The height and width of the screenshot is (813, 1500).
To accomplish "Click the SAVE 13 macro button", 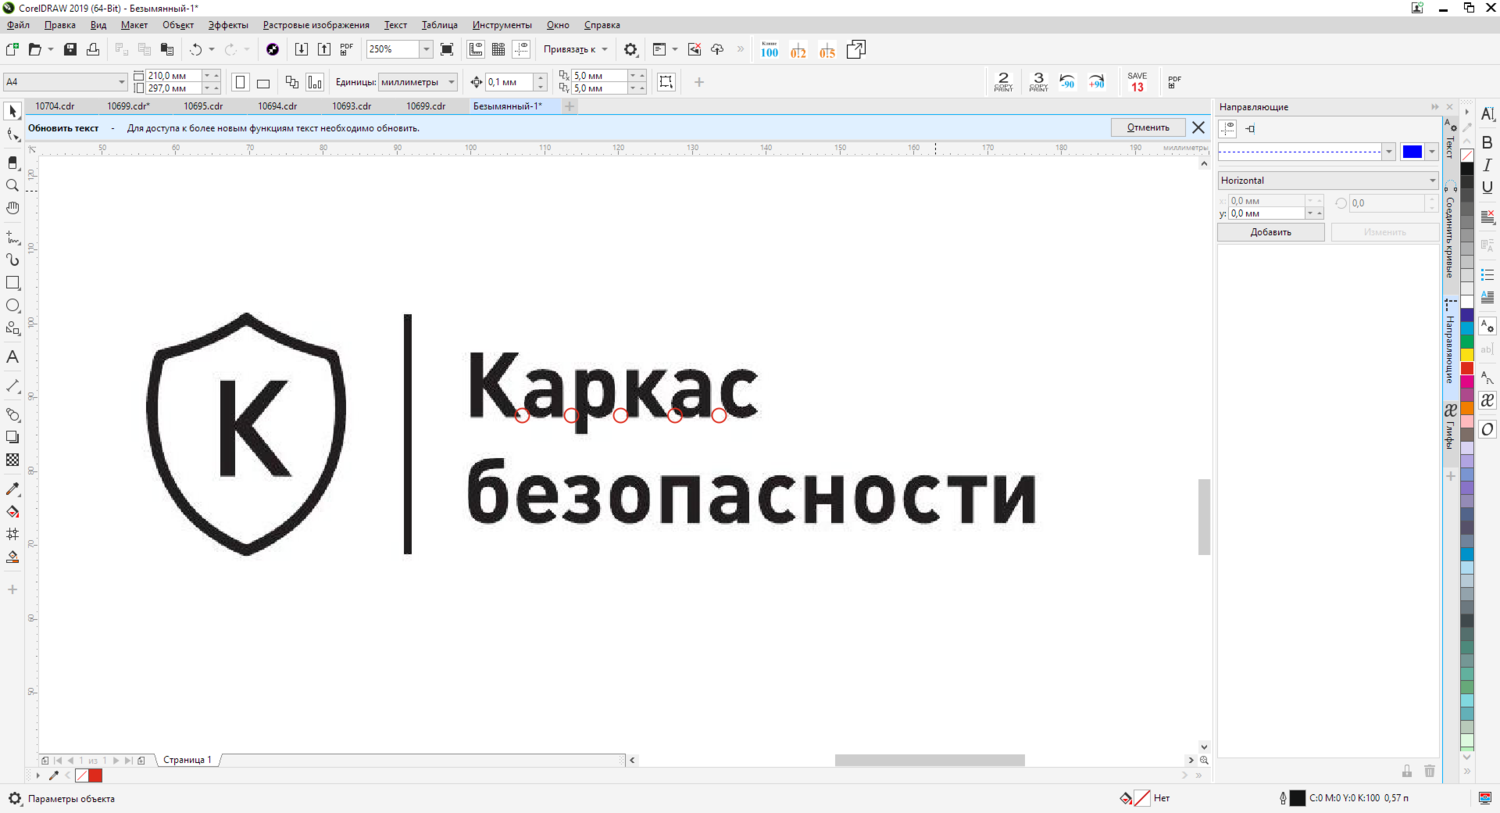I will (1137, 82).
